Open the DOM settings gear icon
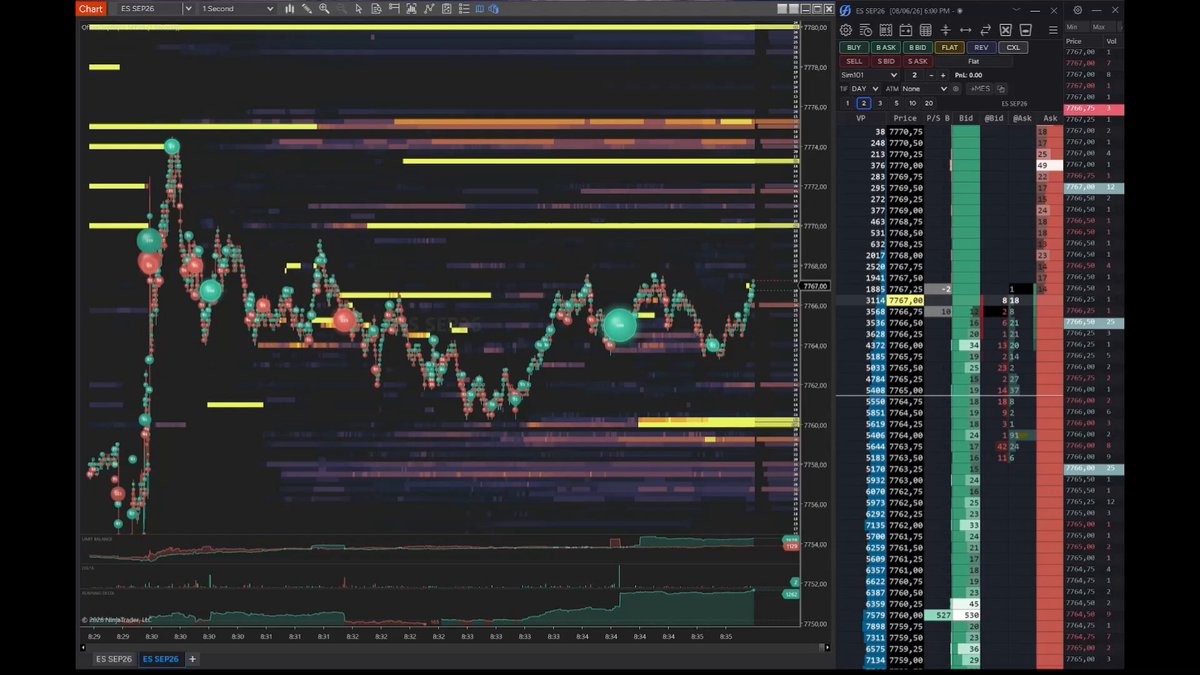Viewport: 1200px width, 675px height. point(846,30)
